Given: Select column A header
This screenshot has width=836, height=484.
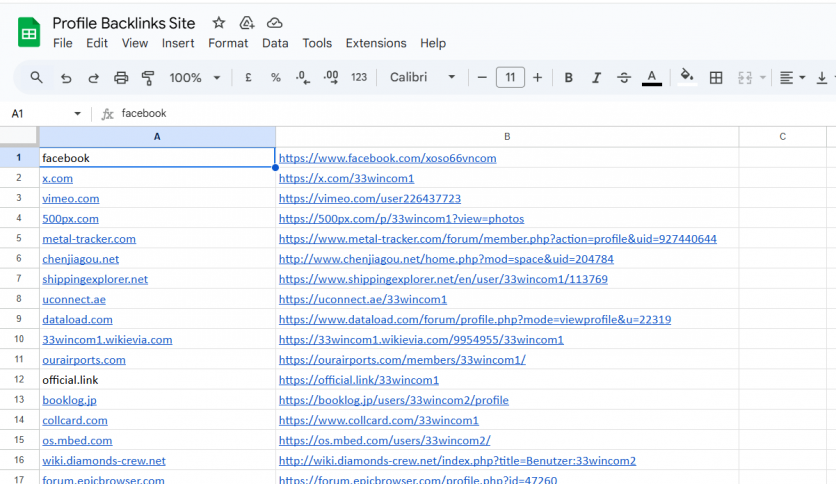Looking at the screenshot, I should (x=157, y=137).
